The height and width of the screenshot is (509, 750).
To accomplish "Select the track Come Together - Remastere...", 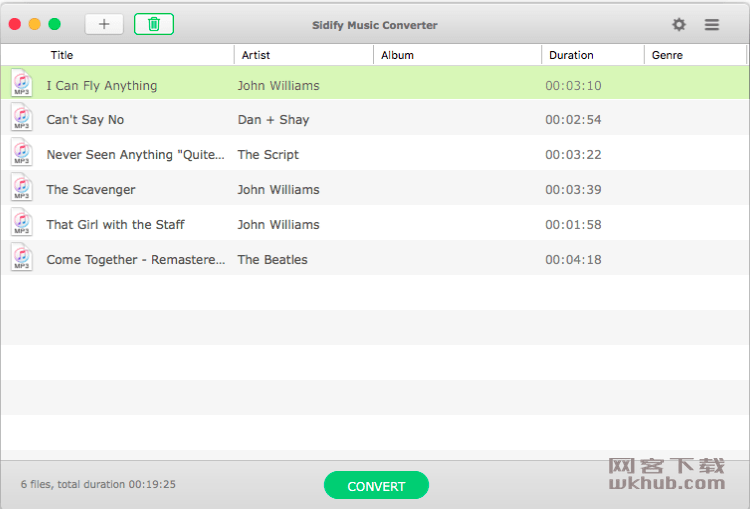I will pyautogui.click(x=136, y=259).
